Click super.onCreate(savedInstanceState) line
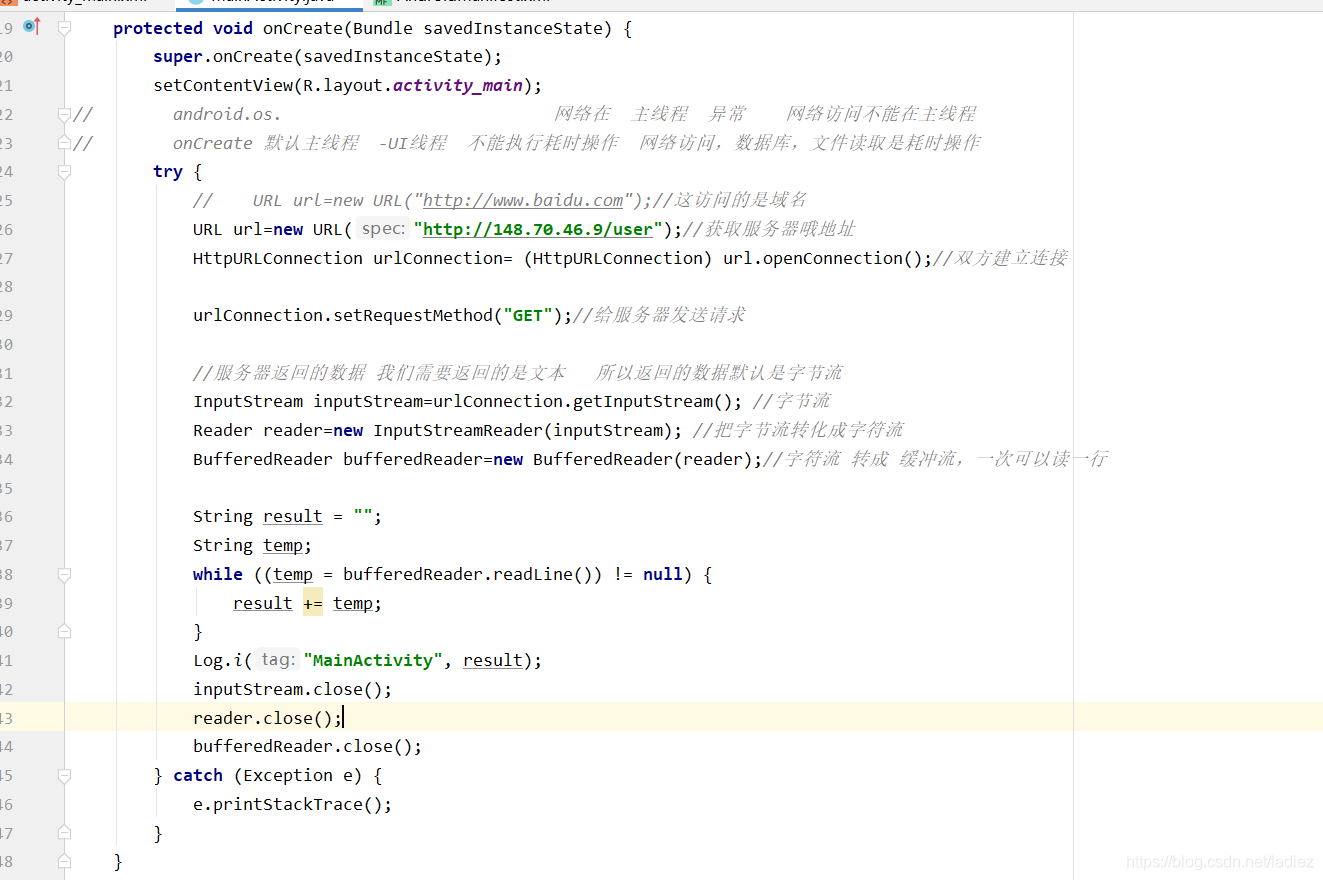 327,57
